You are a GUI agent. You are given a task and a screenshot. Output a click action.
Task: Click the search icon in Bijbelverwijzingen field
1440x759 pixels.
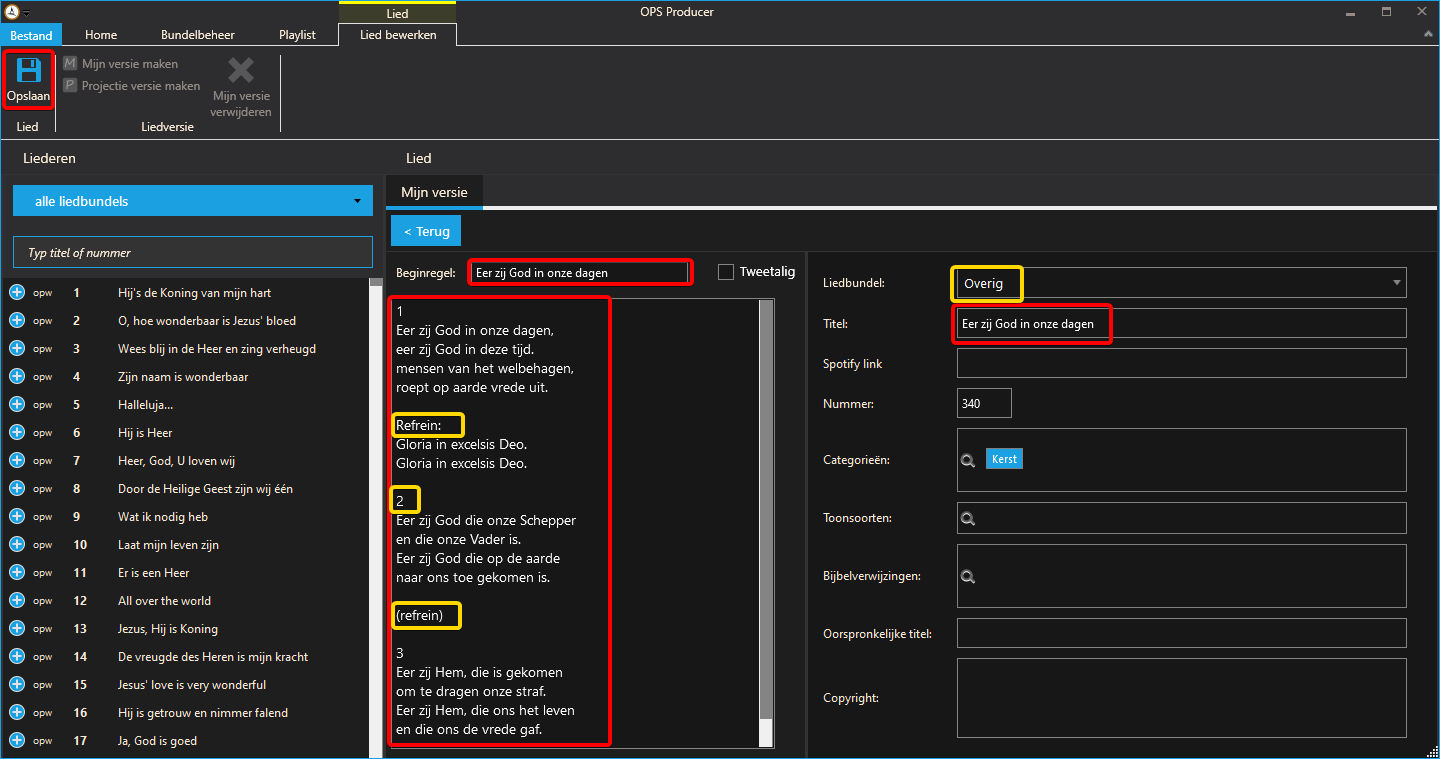968,576
